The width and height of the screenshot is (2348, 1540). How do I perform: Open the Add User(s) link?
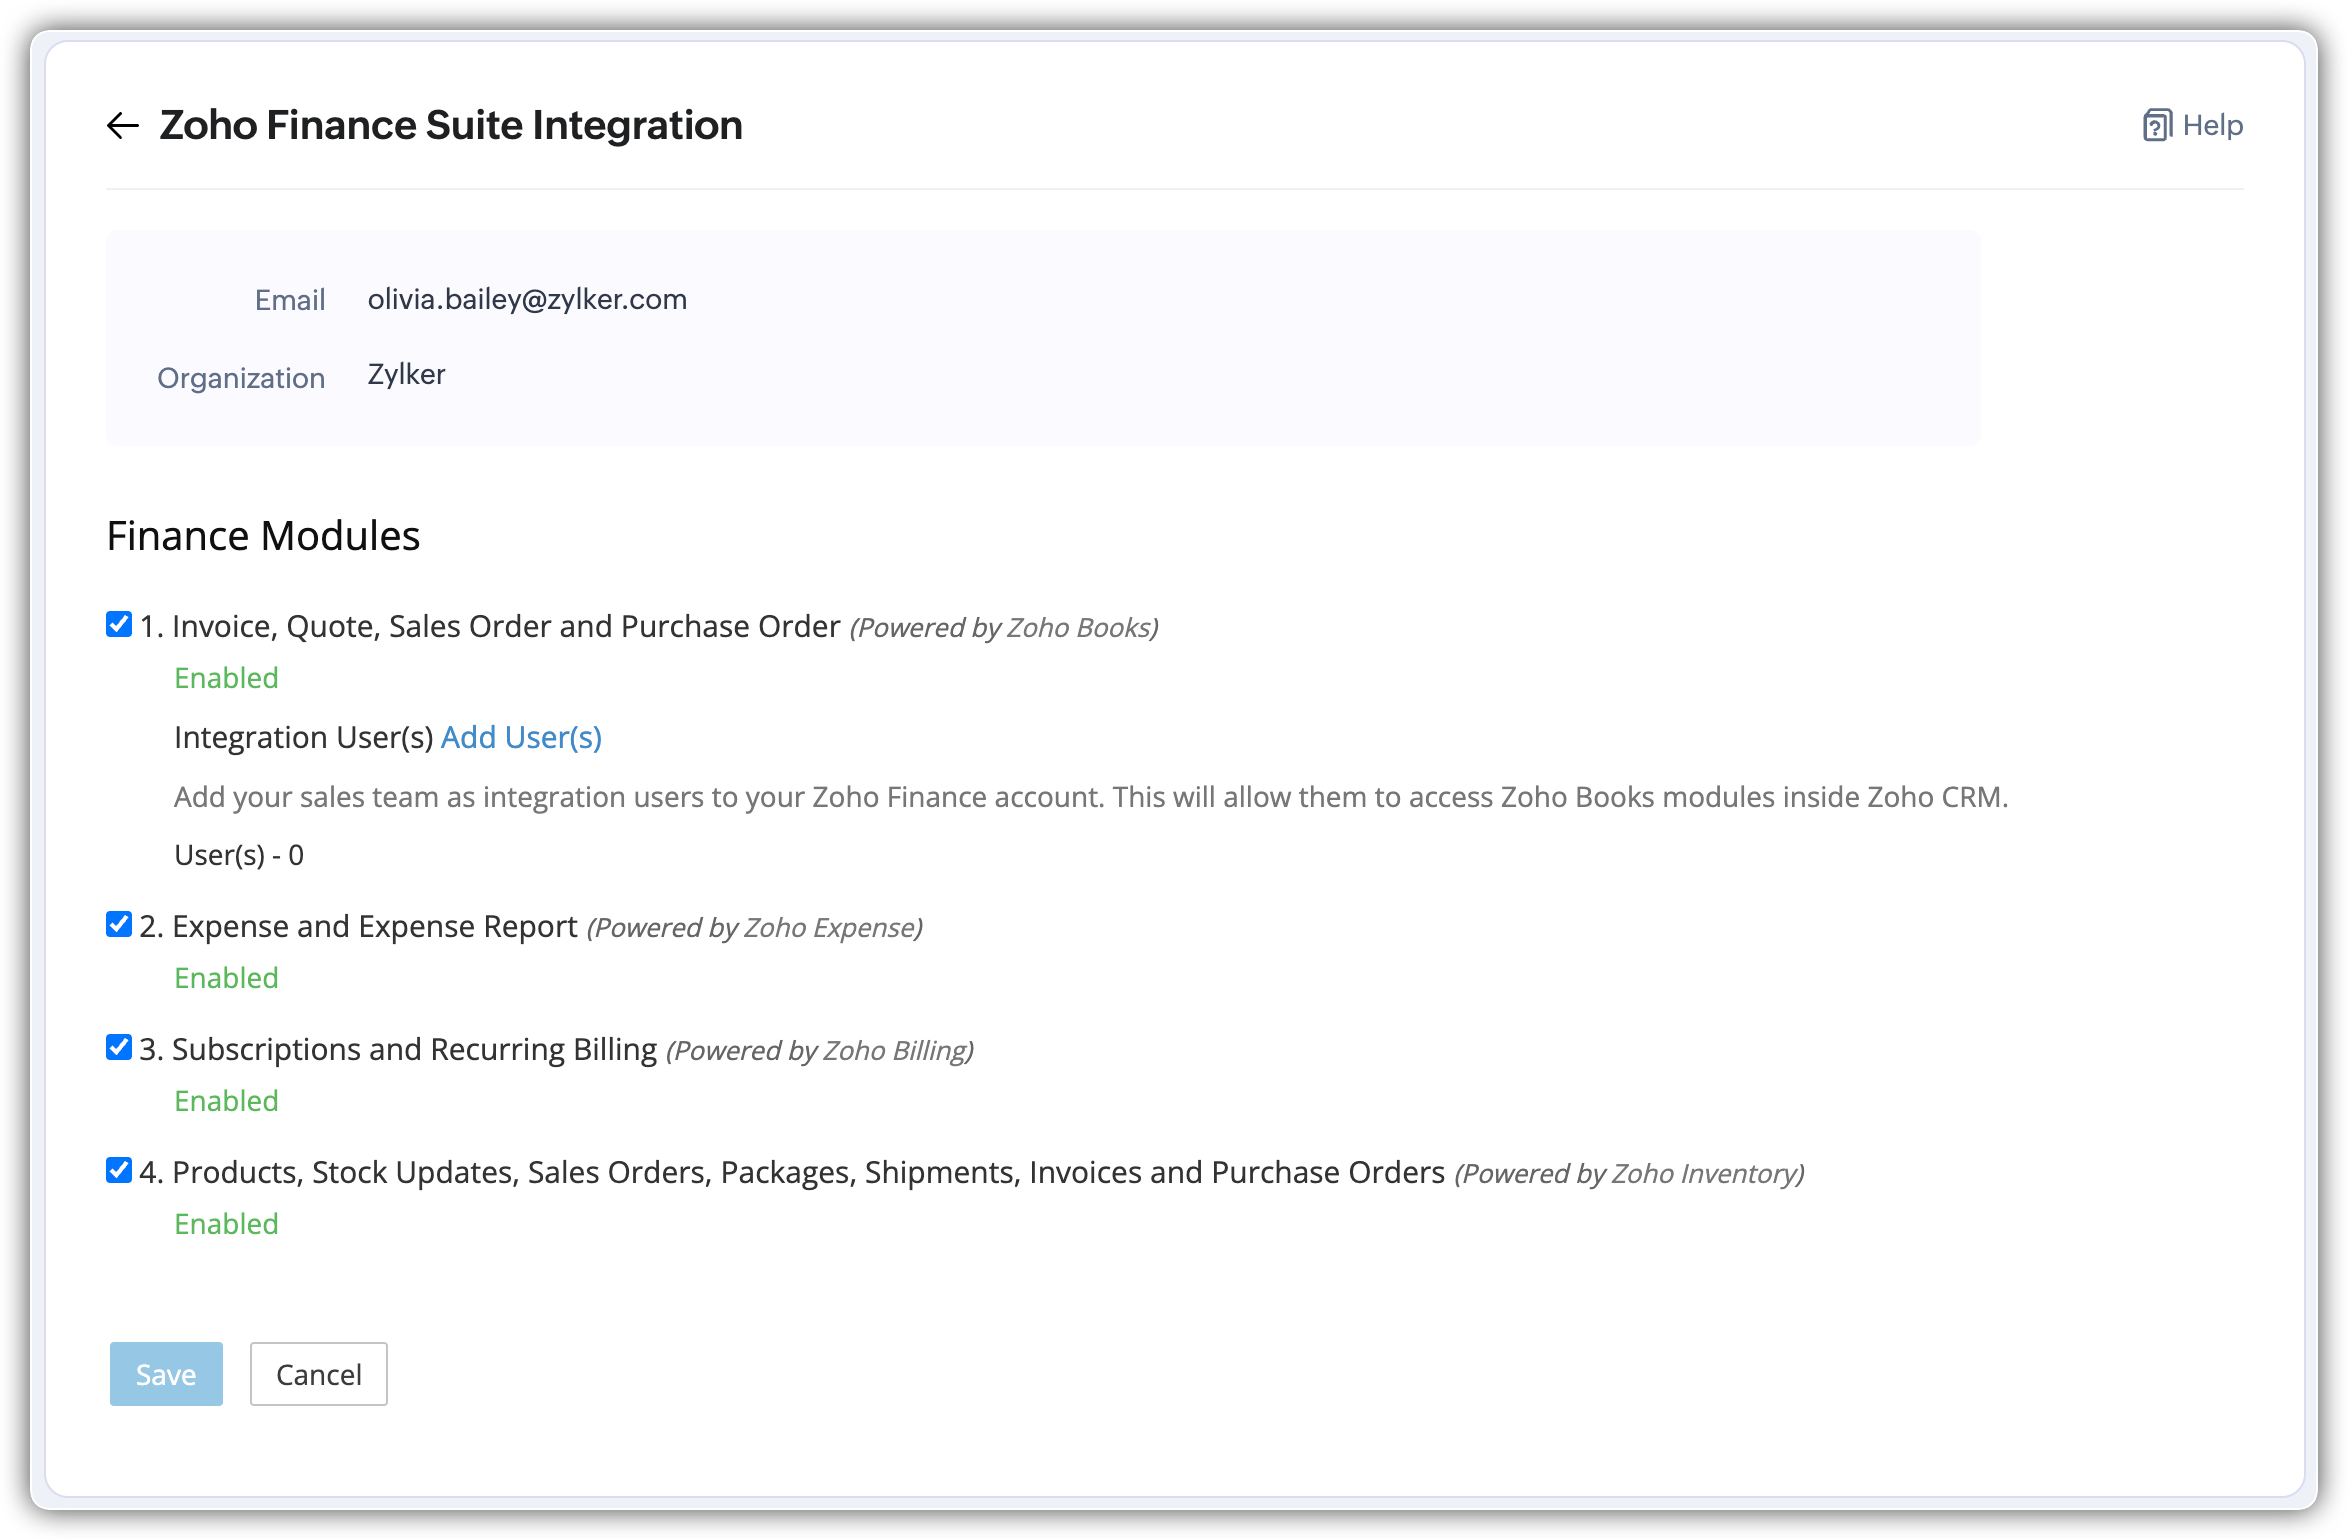521,737
